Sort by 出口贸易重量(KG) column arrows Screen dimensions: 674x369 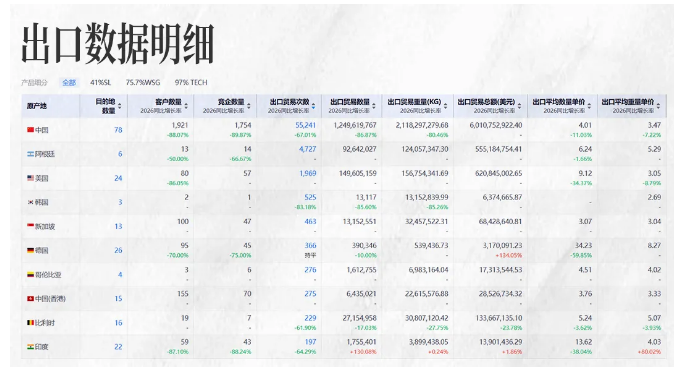pyautogui.click(x=445, y=106)
